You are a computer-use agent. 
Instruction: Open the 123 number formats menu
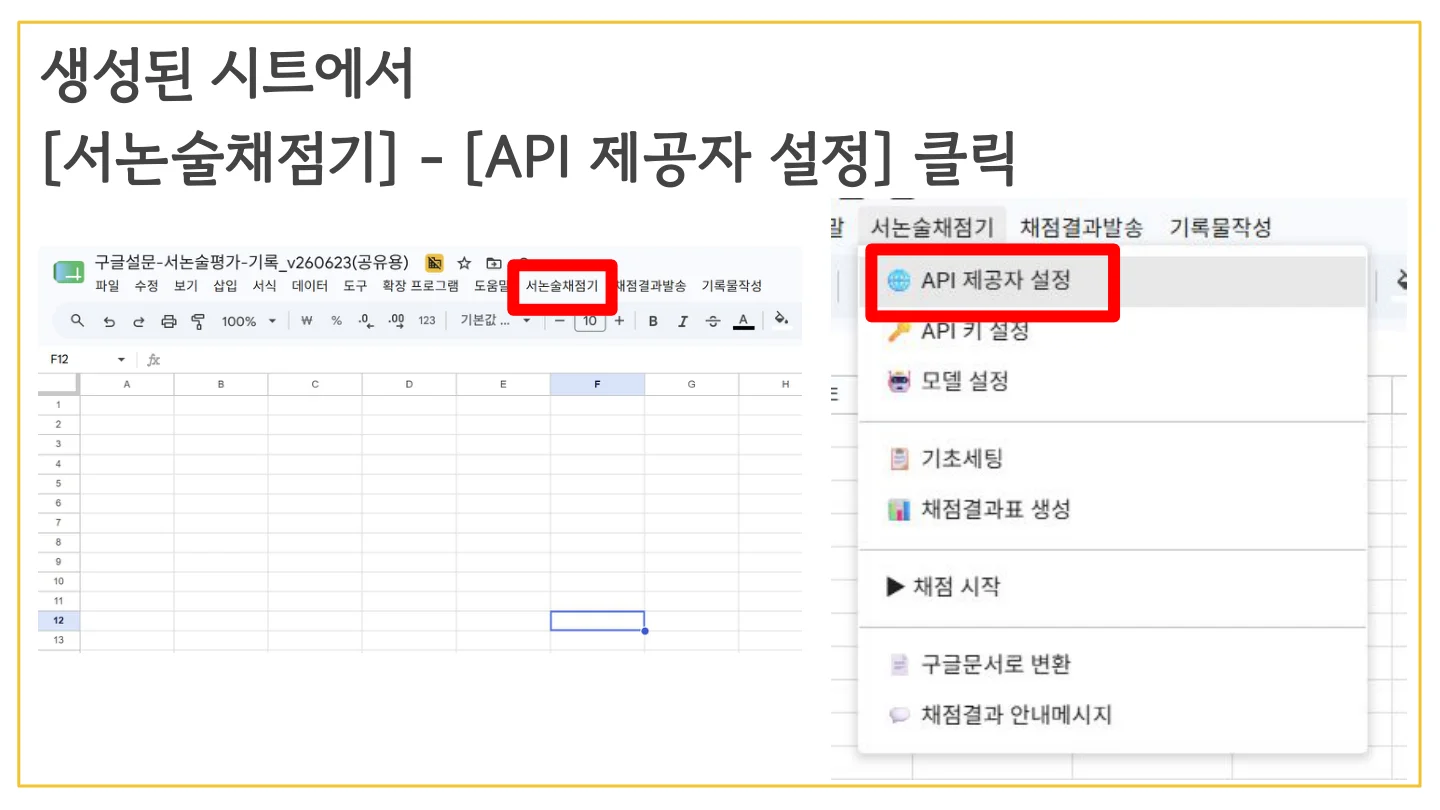click(427, 321)
